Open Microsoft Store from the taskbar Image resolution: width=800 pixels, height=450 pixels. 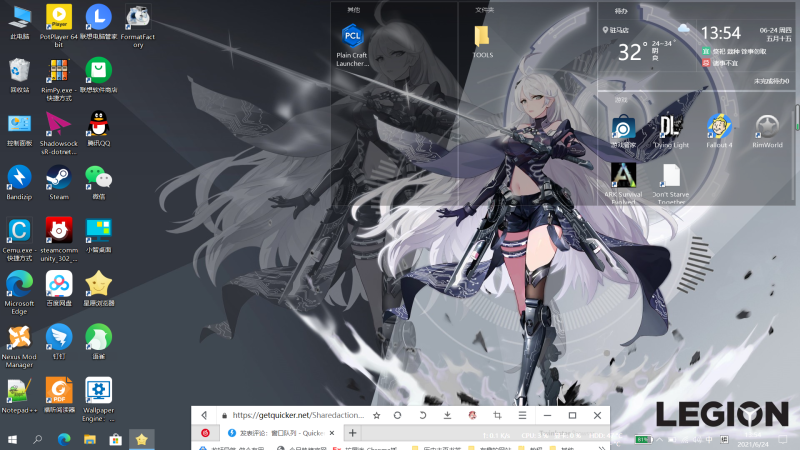116,439
